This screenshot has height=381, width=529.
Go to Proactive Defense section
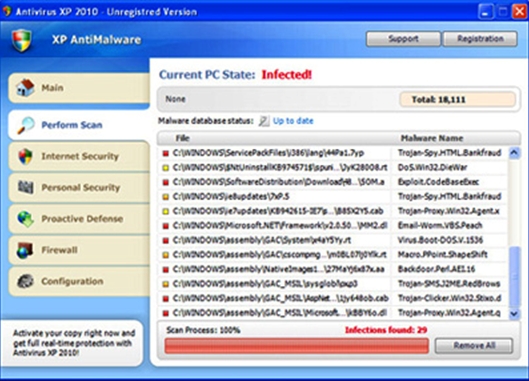coord(79,219)
